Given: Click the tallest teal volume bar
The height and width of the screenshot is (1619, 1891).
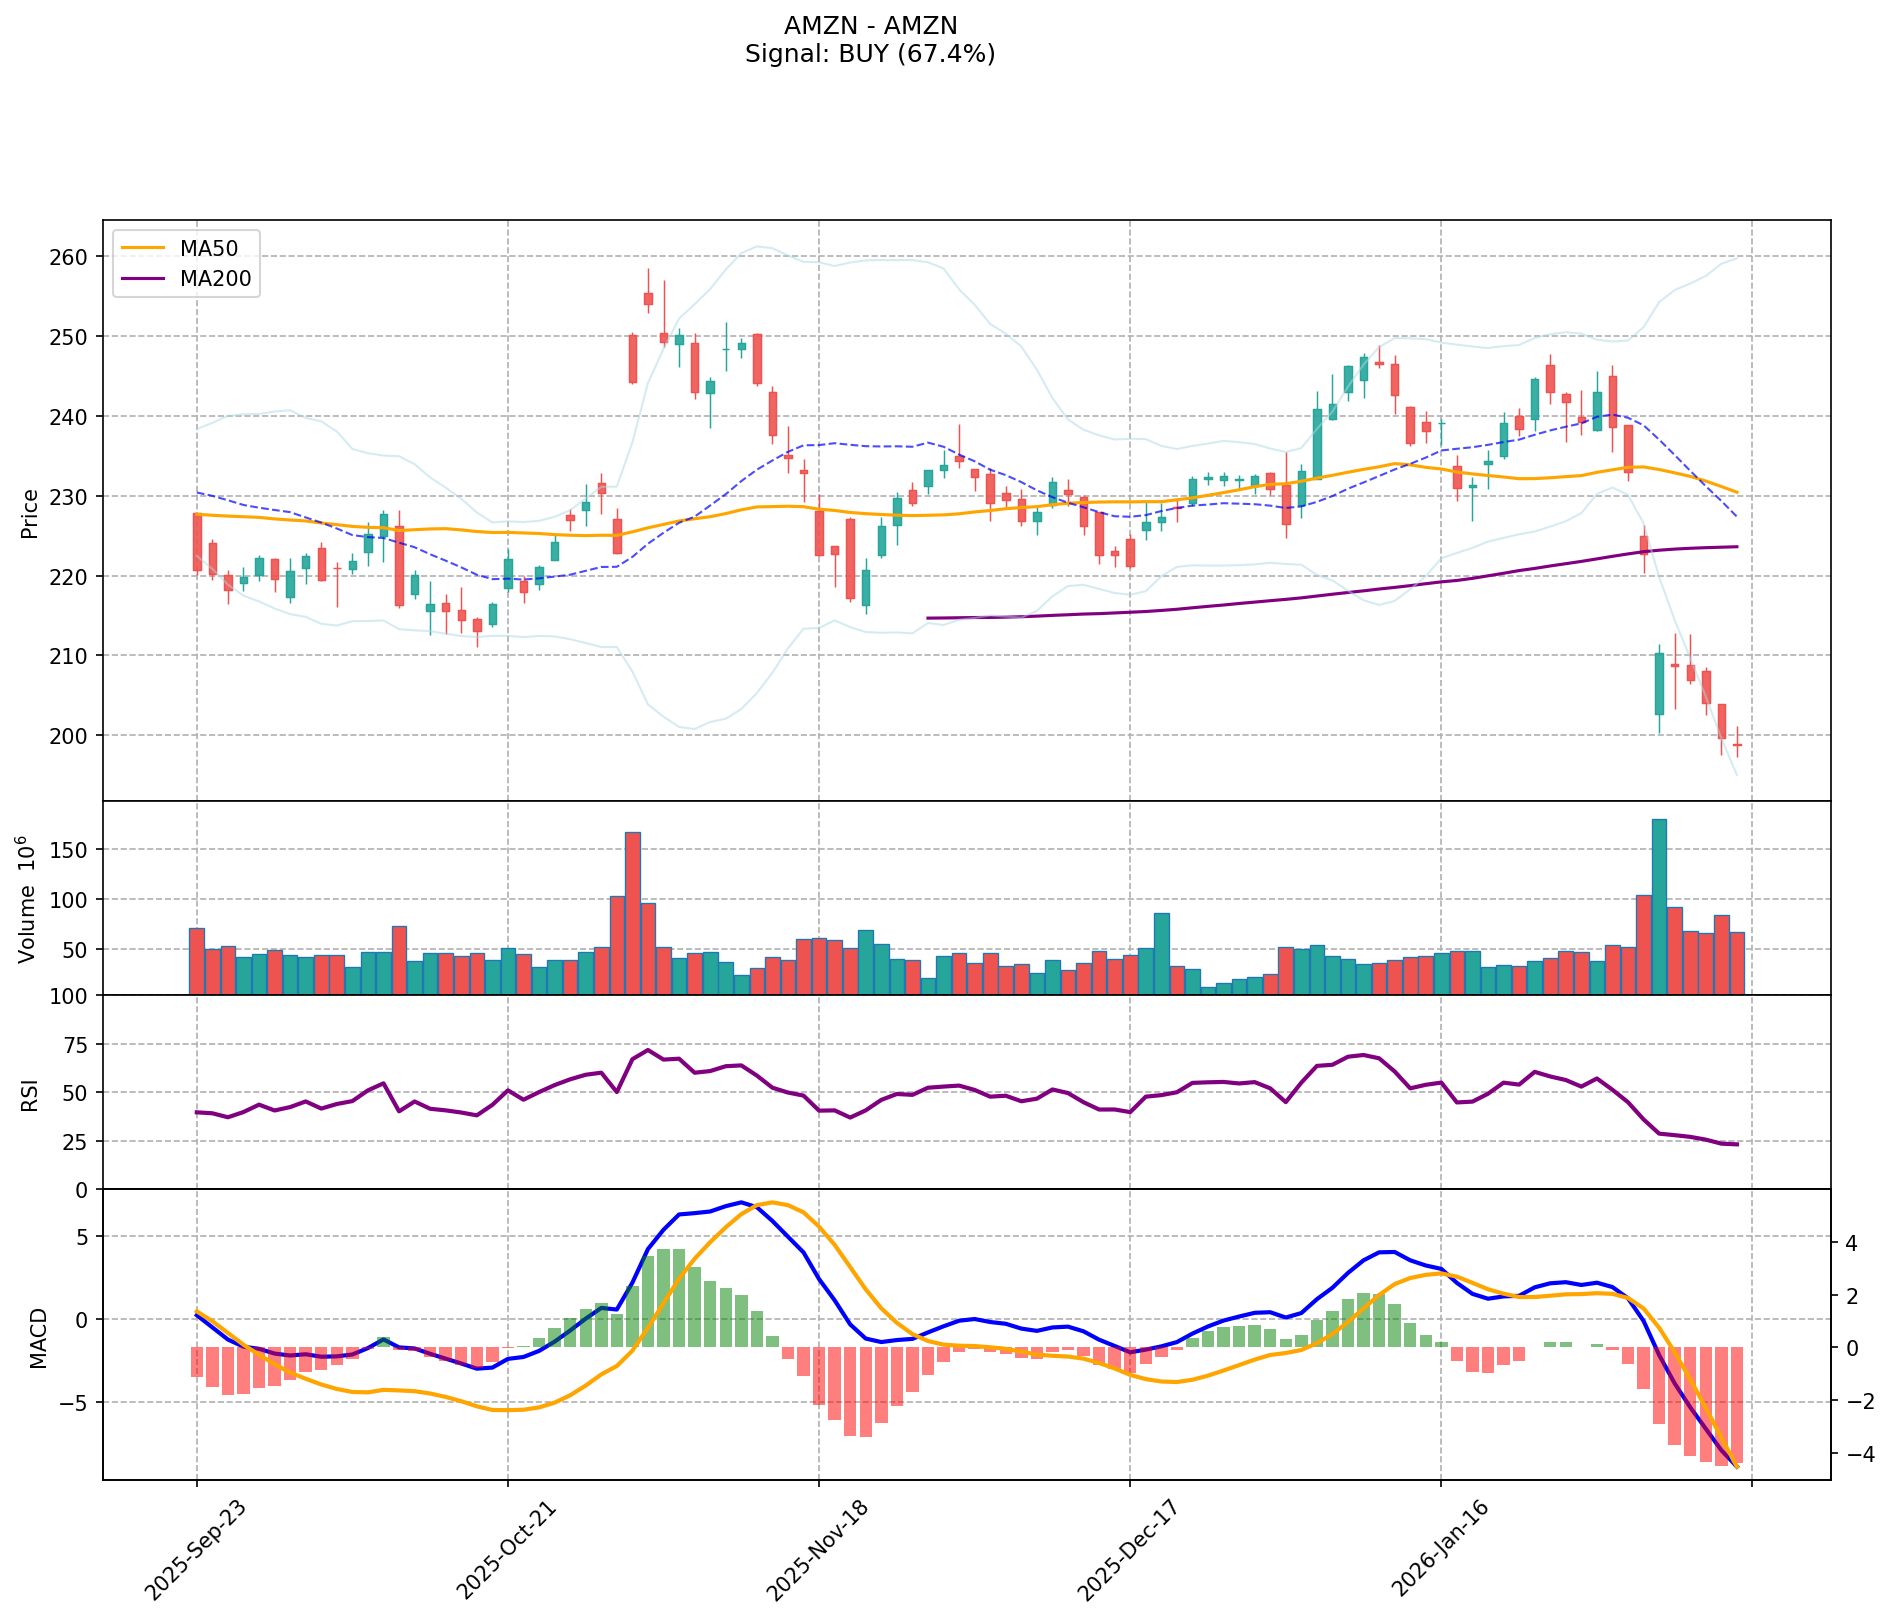Looking at the screenshot, I should [1659, 906].
